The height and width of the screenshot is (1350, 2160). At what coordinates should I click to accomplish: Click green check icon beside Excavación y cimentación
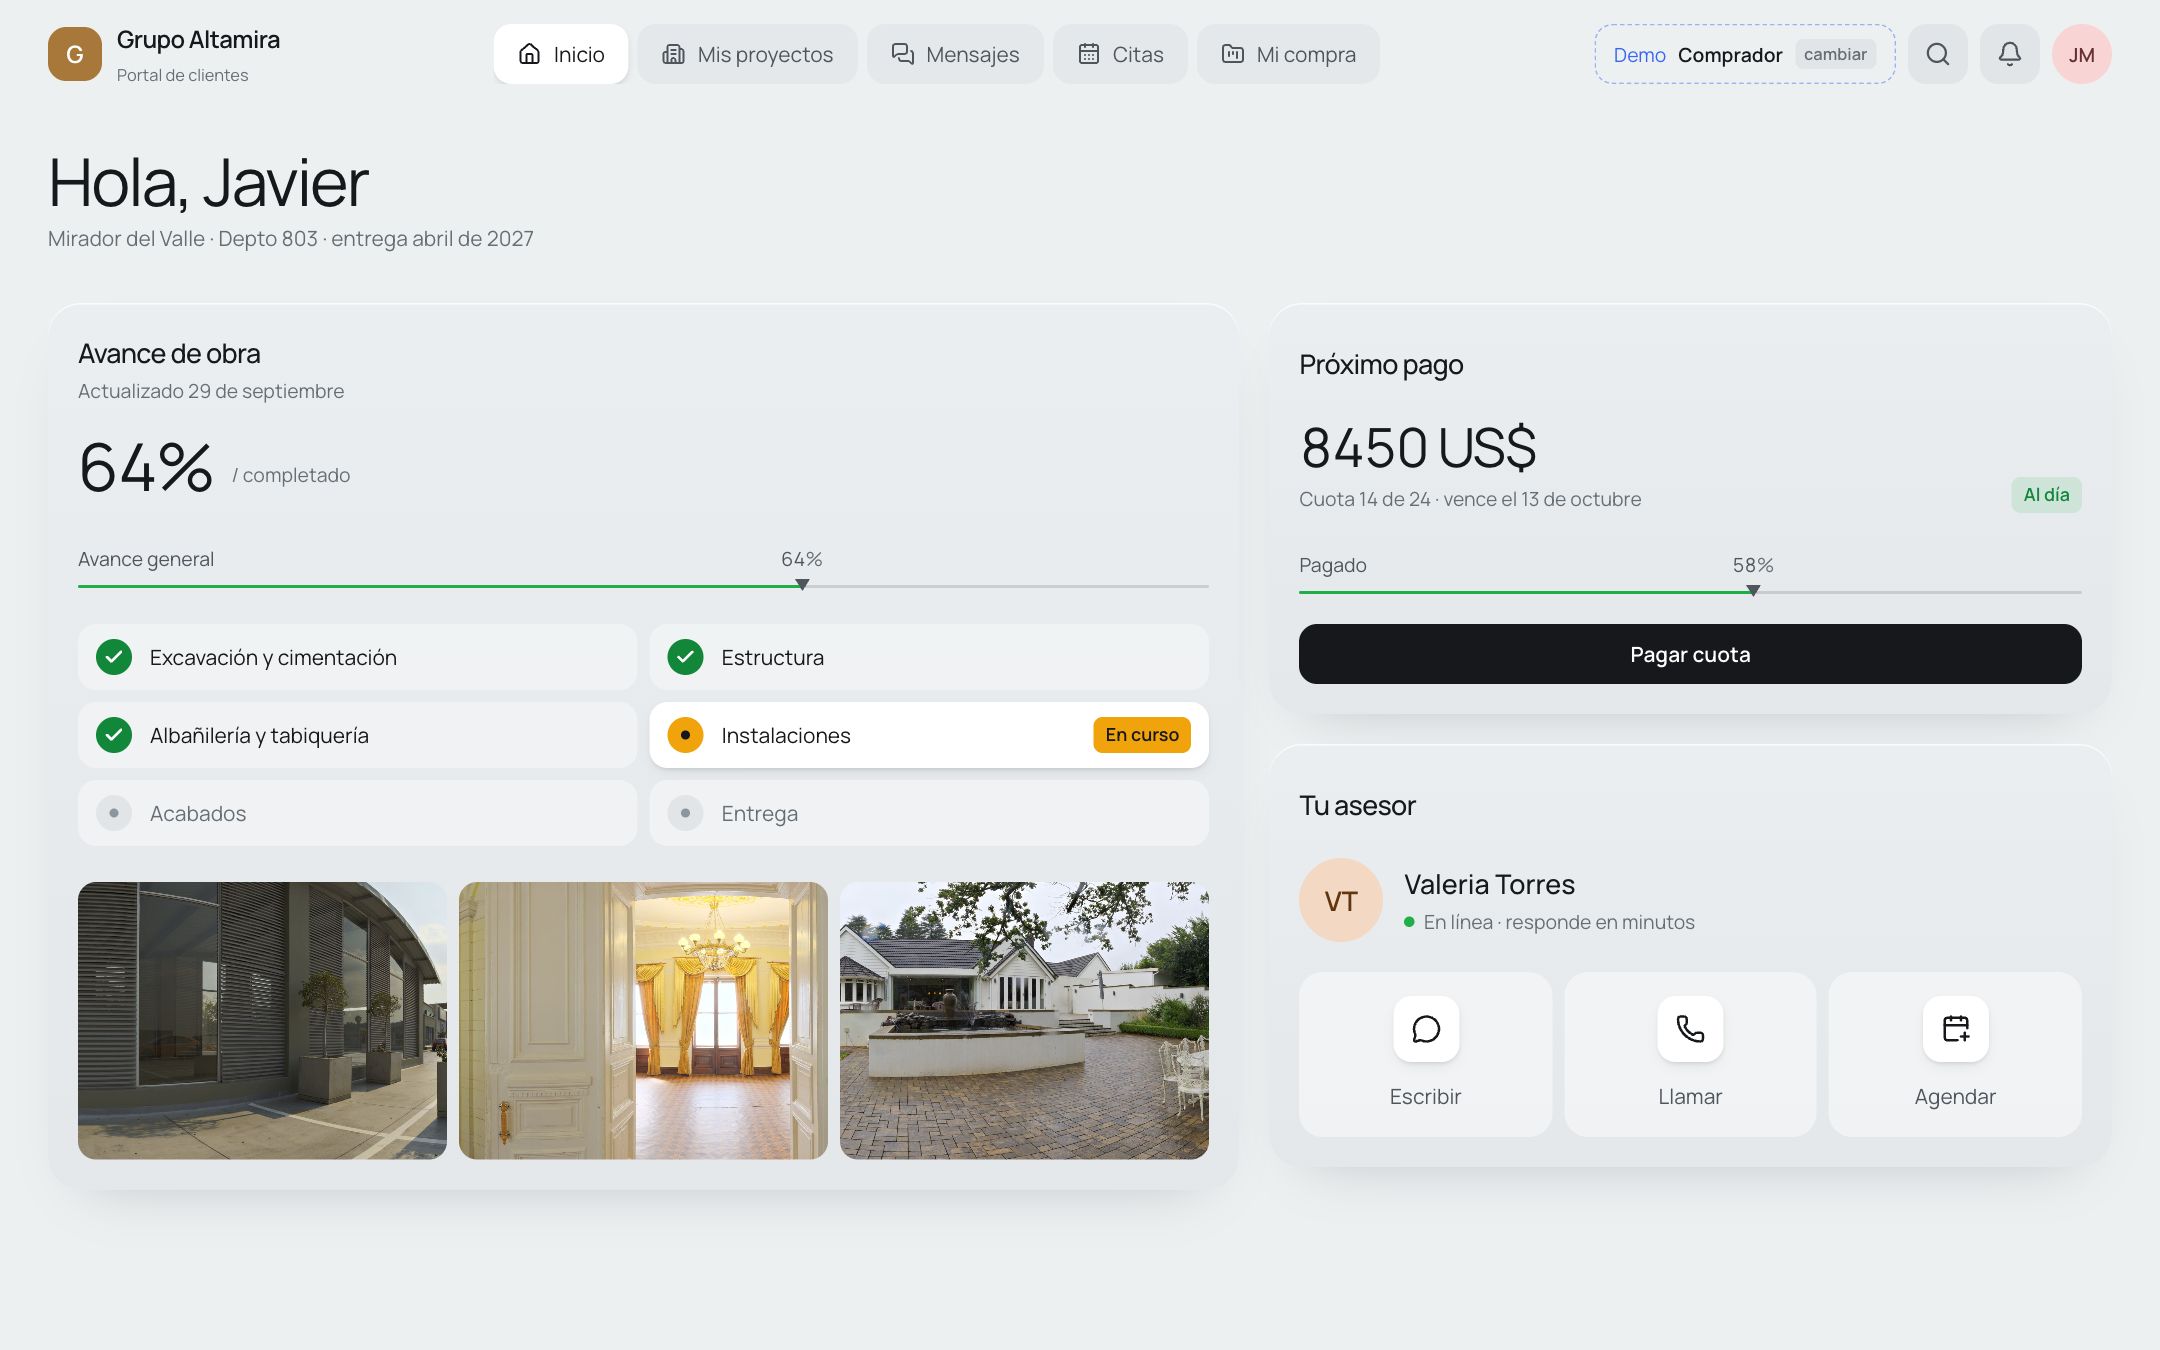tap(114, 657)
